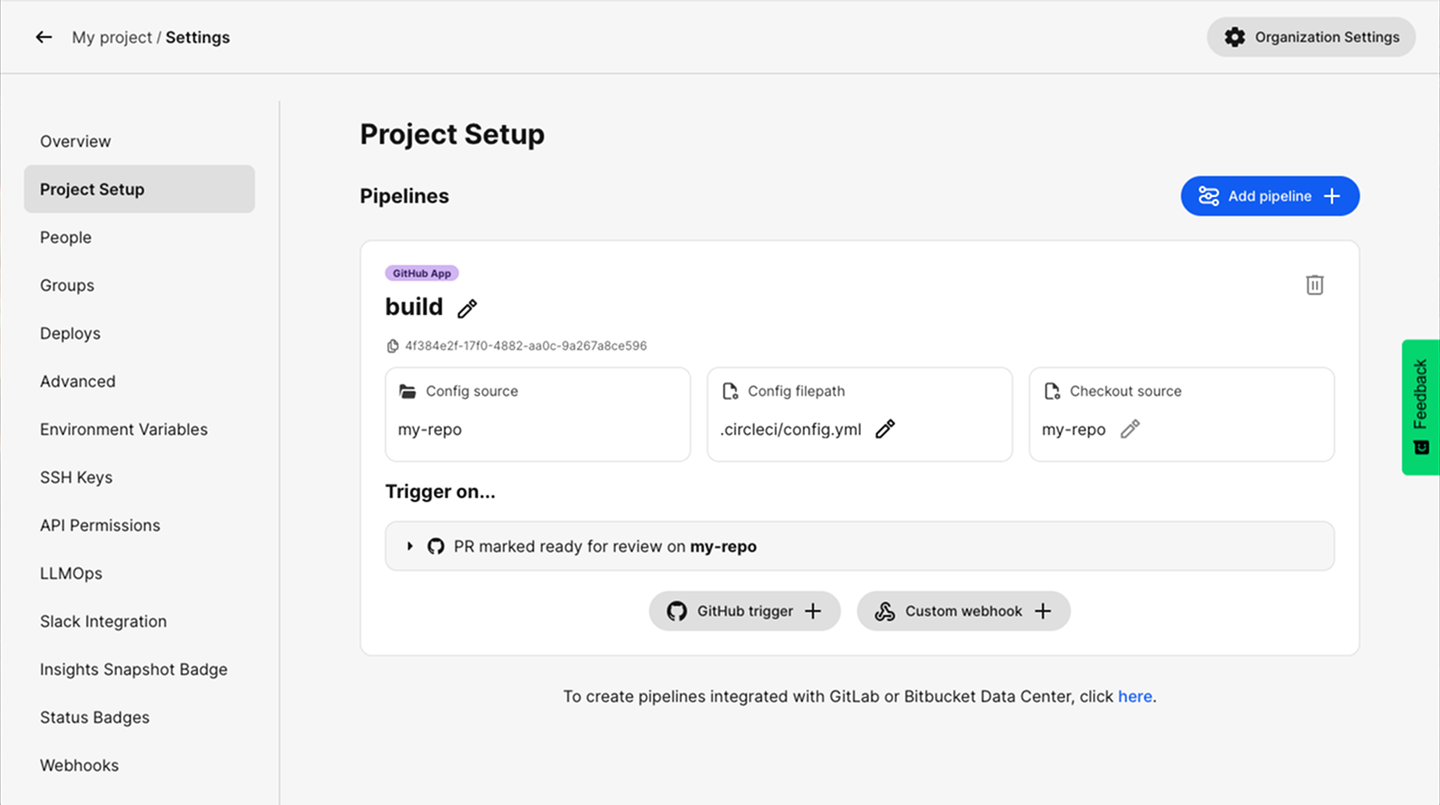Add a GitHub trigger

pos(744,611)
